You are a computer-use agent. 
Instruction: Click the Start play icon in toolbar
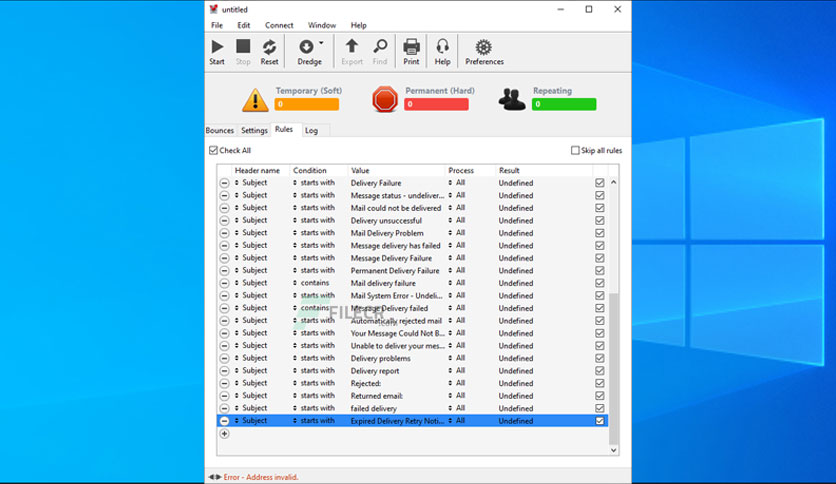(x=217, y=47)
